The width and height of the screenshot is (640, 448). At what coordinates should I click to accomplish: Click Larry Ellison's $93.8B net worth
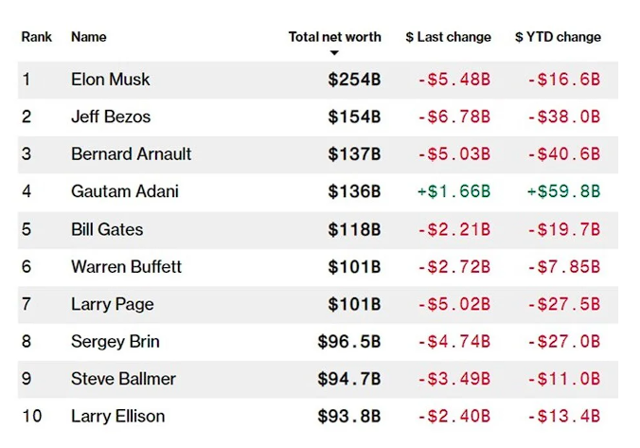pyautogui.click(x=349, y=416)
